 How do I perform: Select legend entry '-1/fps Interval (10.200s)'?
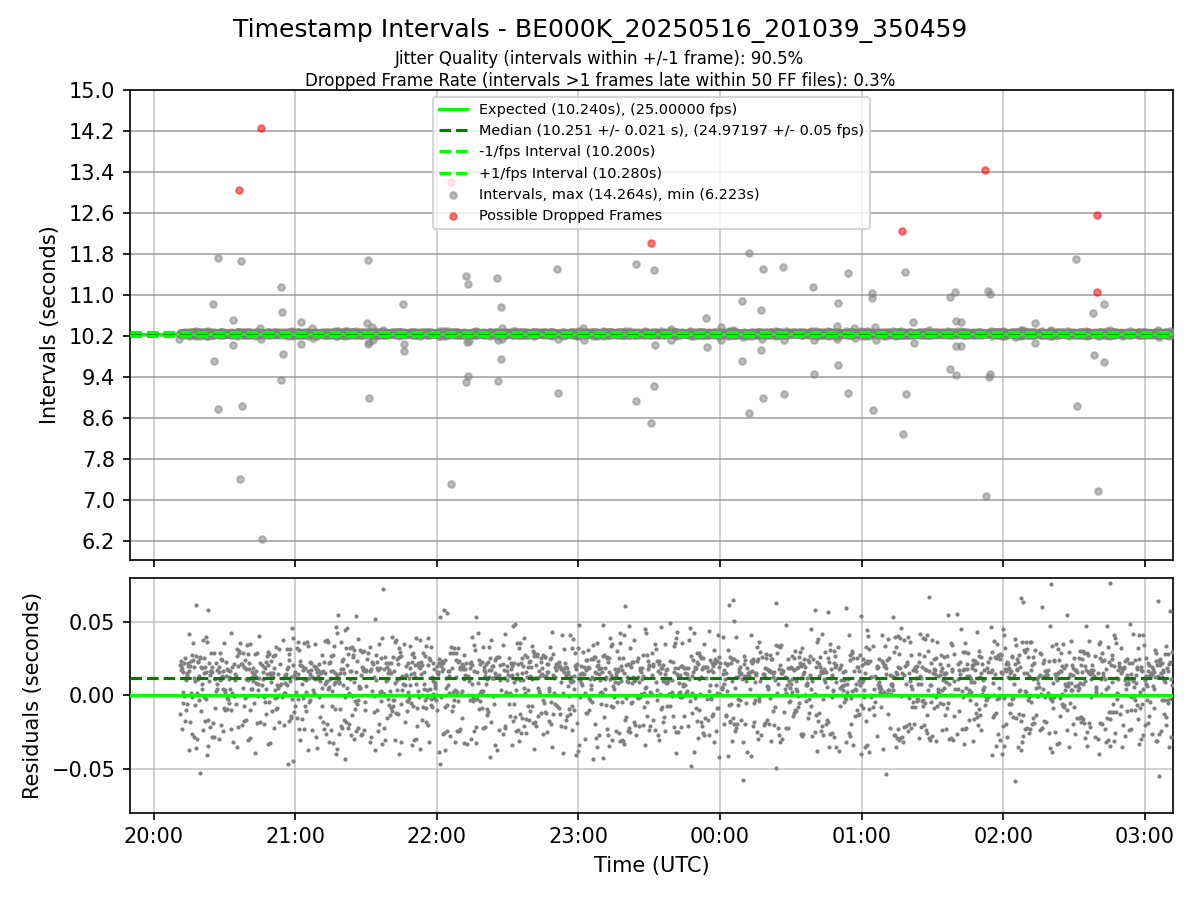(567, 151)
